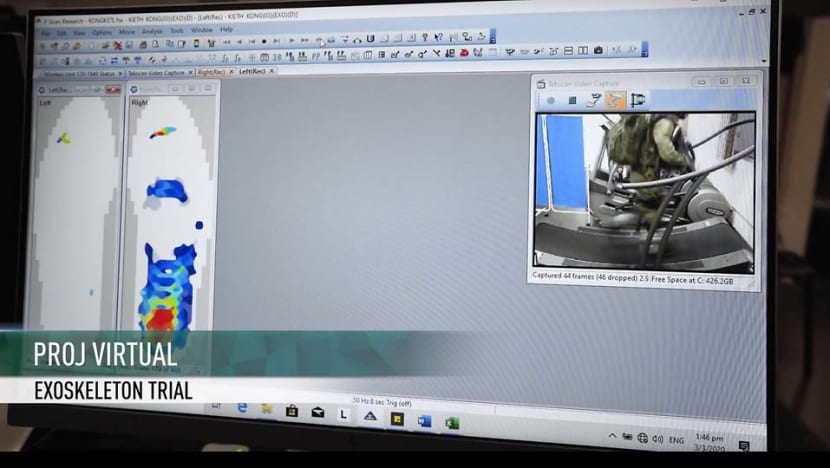The height and width of the screenshot is (468, 830).
Task: Open Word from the taskbar
Action: (x=424, y=421)
